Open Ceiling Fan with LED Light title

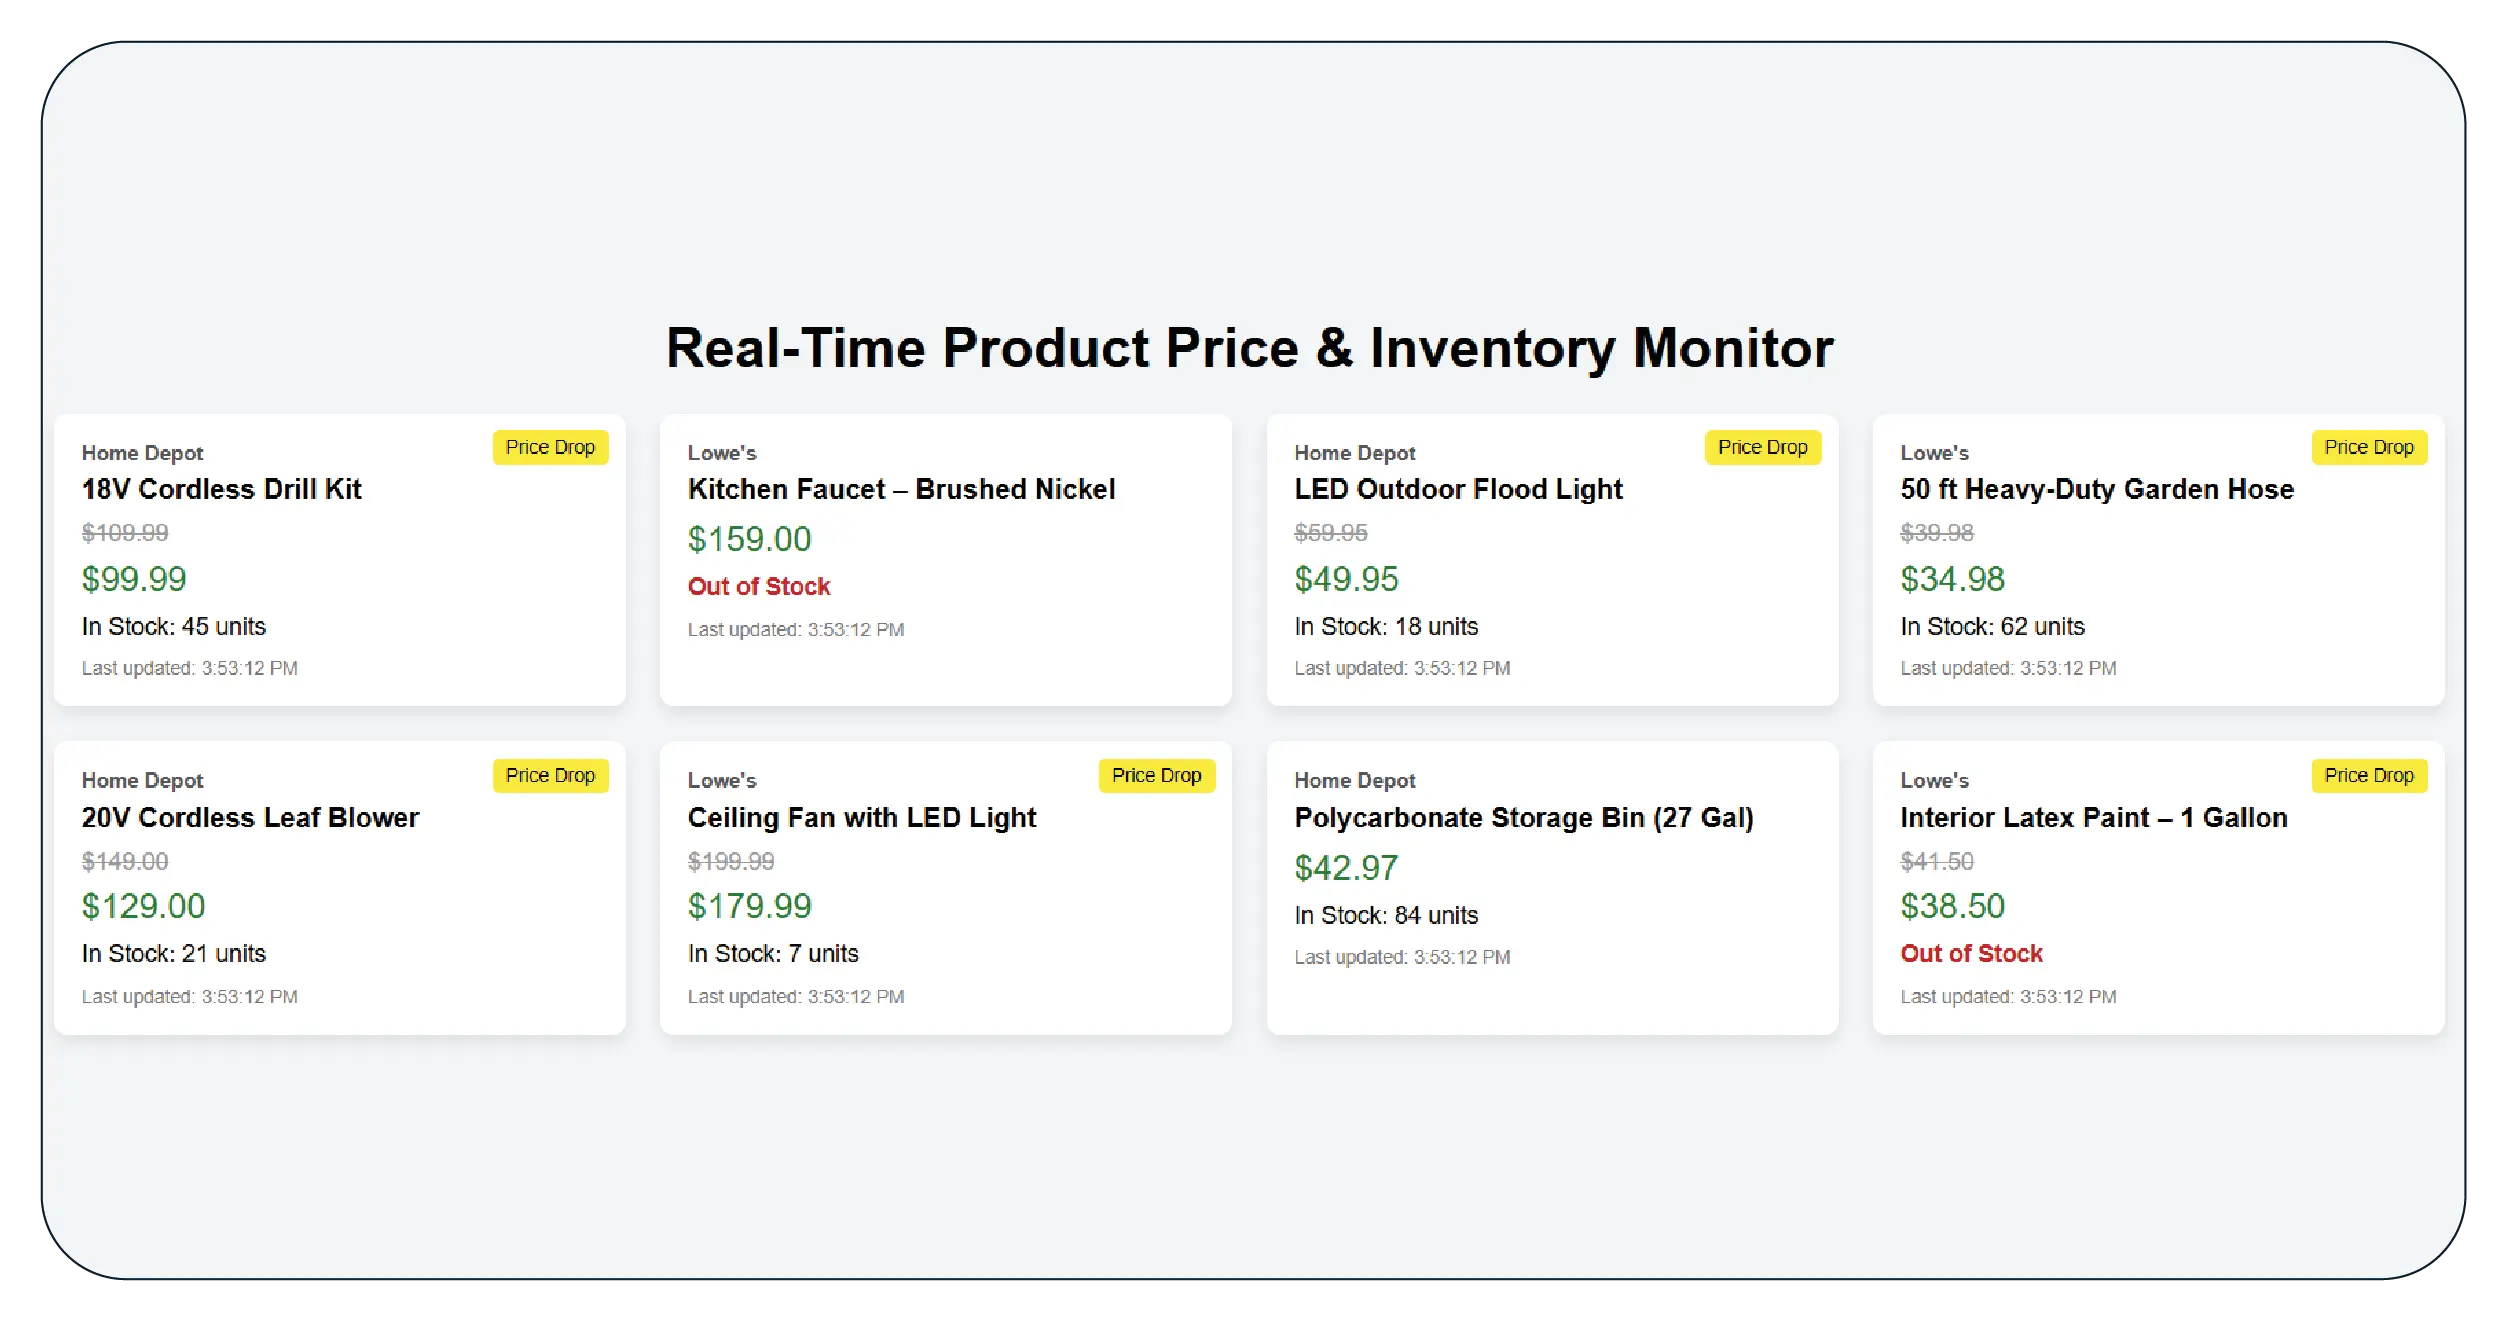coord(862,817)
